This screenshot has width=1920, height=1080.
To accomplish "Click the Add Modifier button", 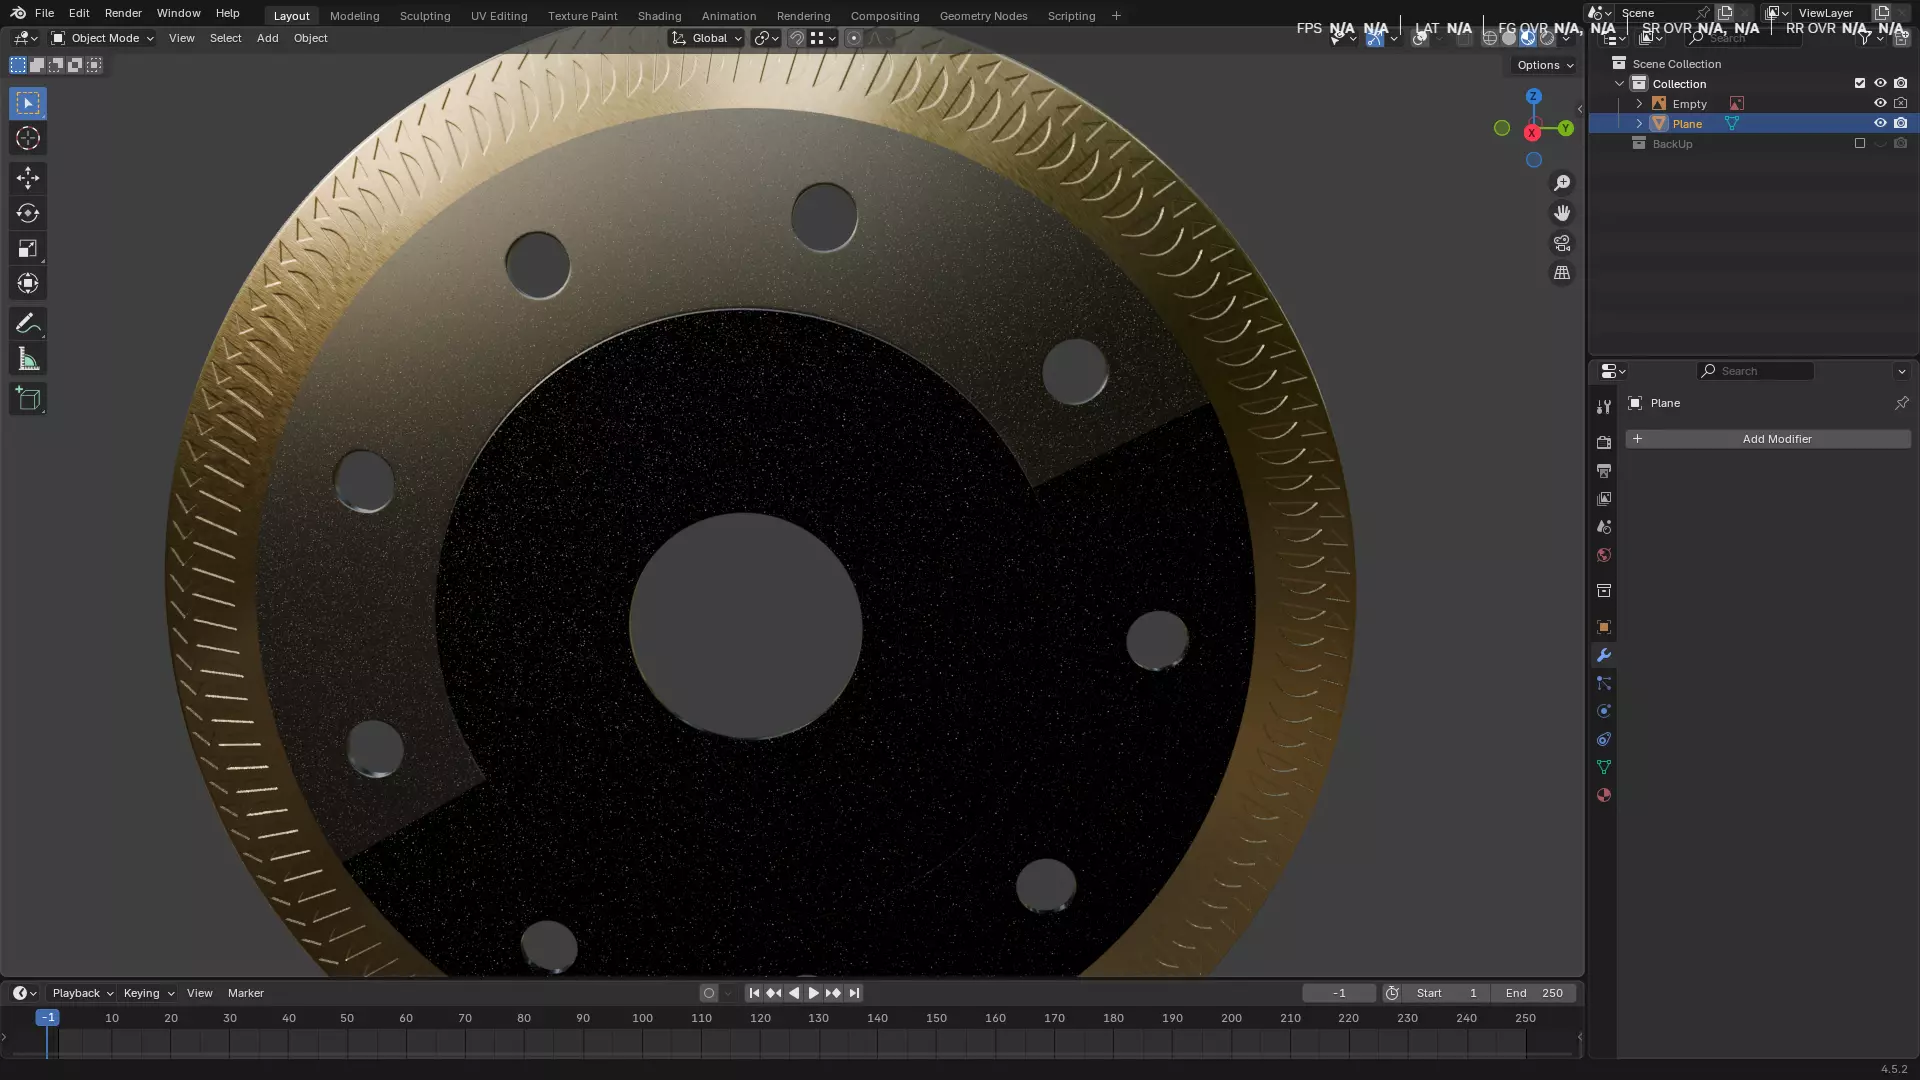I will click(1768, 439).
